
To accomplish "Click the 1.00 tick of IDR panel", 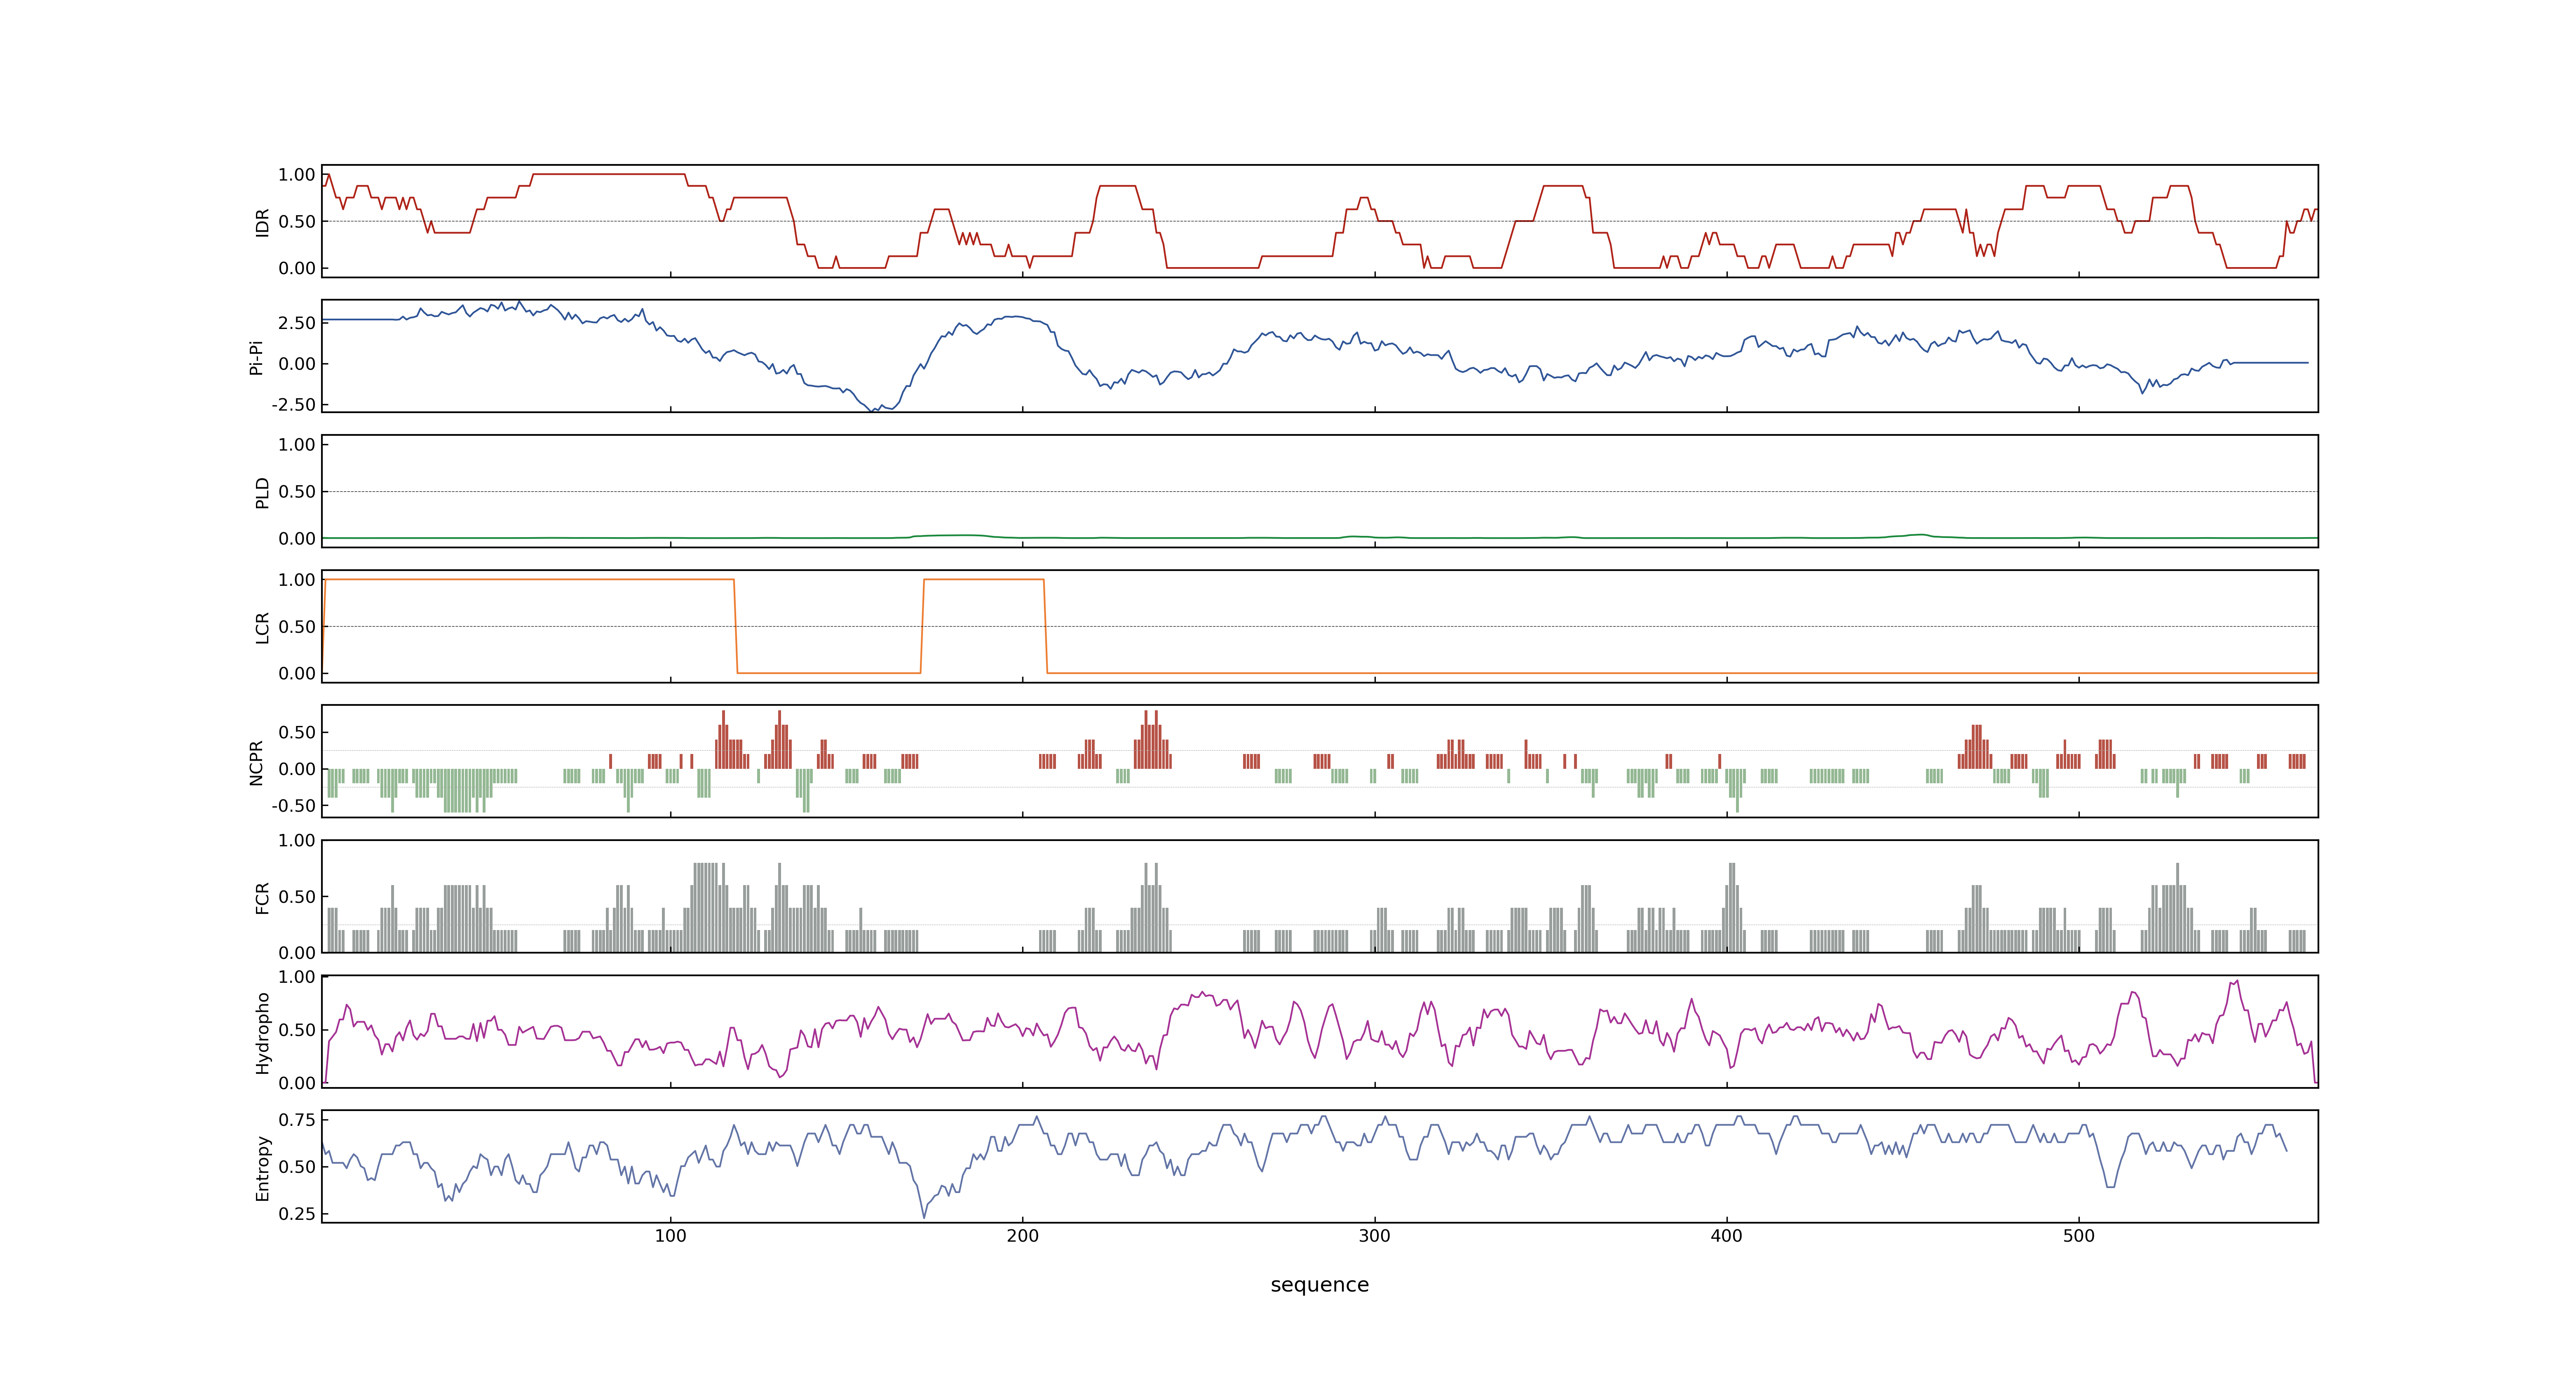I will 297,175.
